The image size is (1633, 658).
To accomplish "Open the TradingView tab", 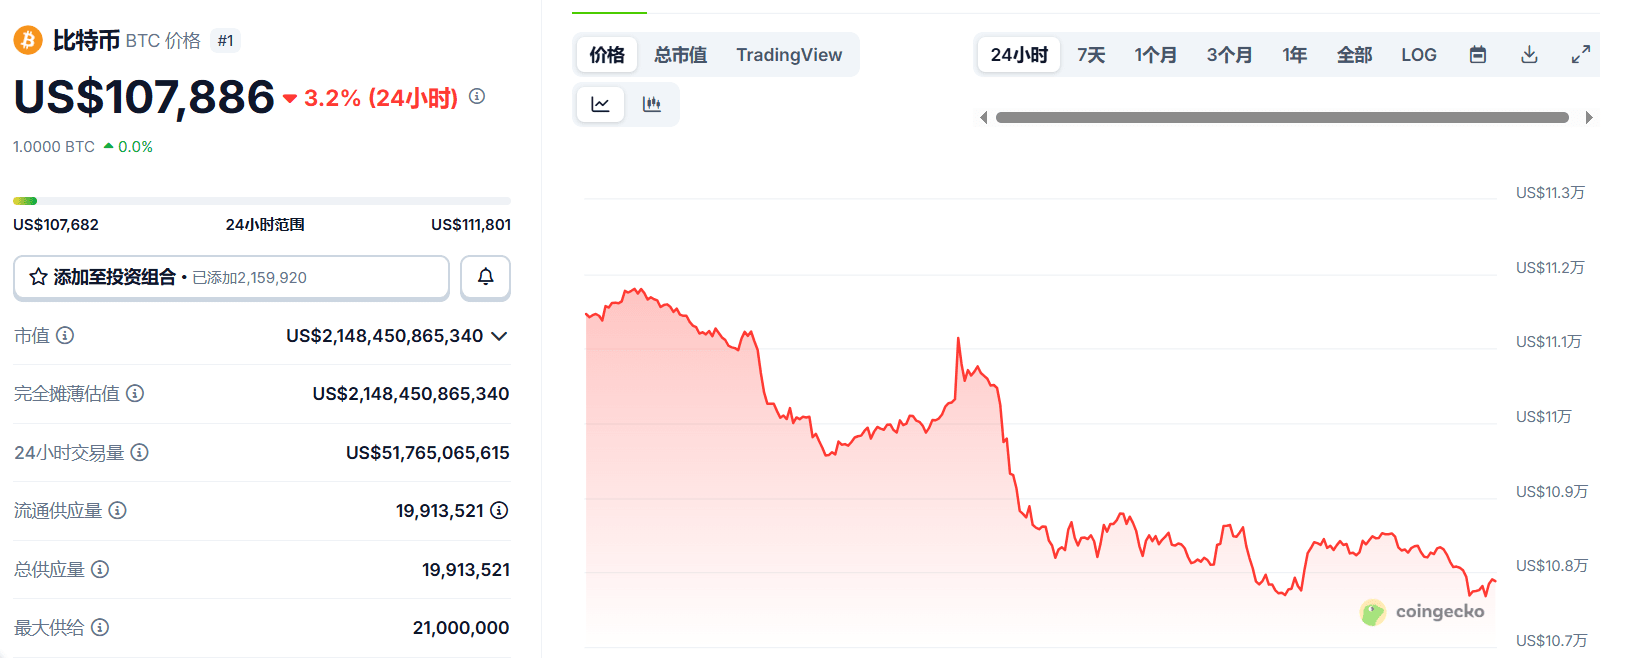I will point(789,55).
